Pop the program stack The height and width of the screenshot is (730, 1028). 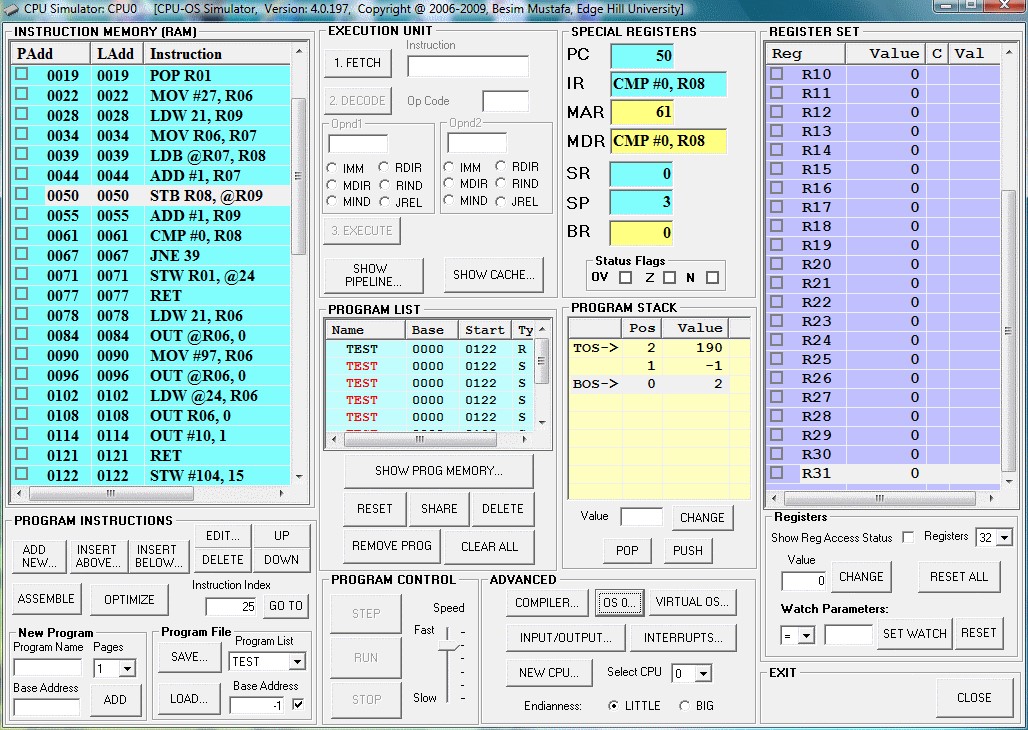pos(627,550)
